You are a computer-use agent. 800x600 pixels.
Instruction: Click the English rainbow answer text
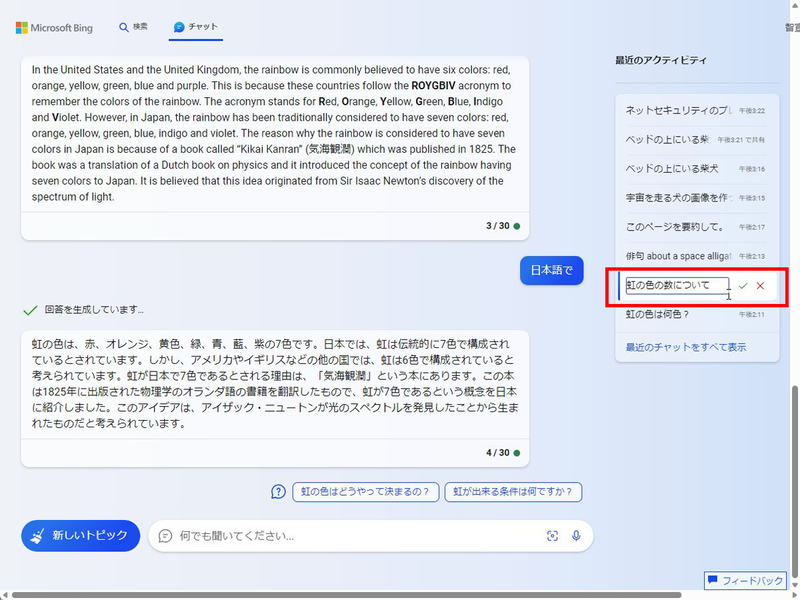(274, 133)
